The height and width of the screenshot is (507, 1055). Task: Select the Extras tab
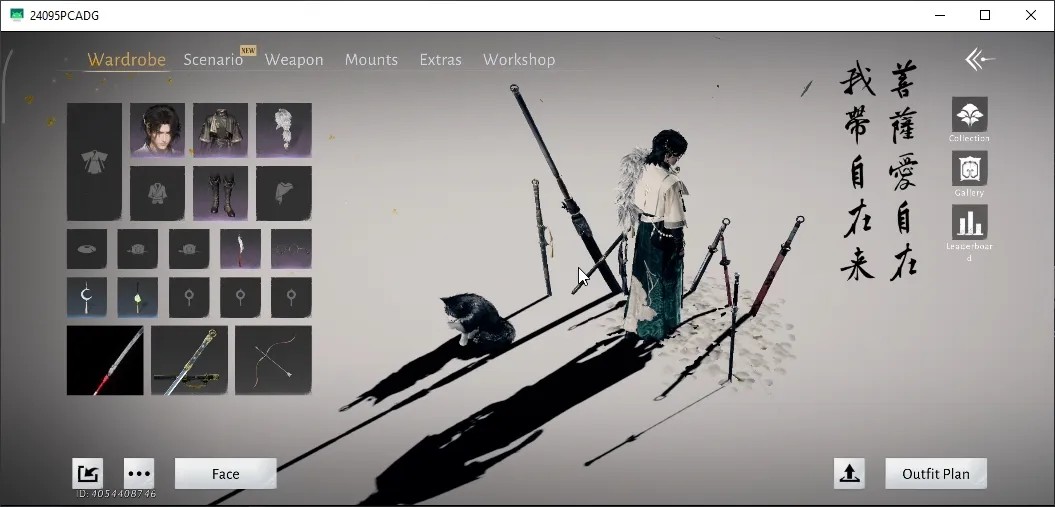tap(441, 60)
